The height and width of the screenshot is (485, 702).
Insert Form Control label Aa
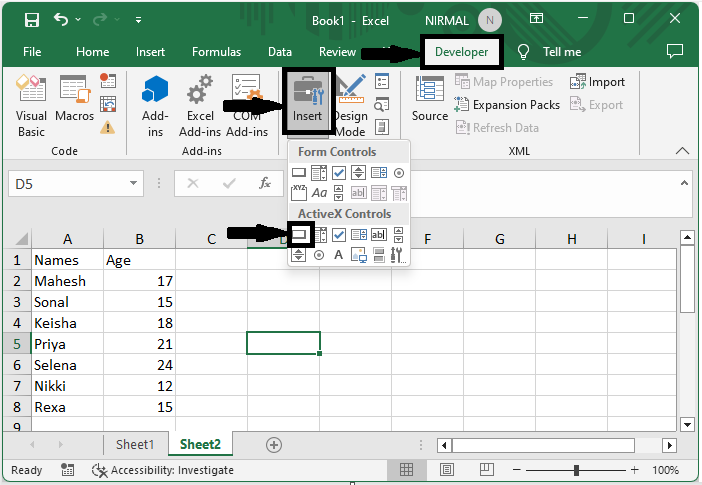(x=319, y=193)
